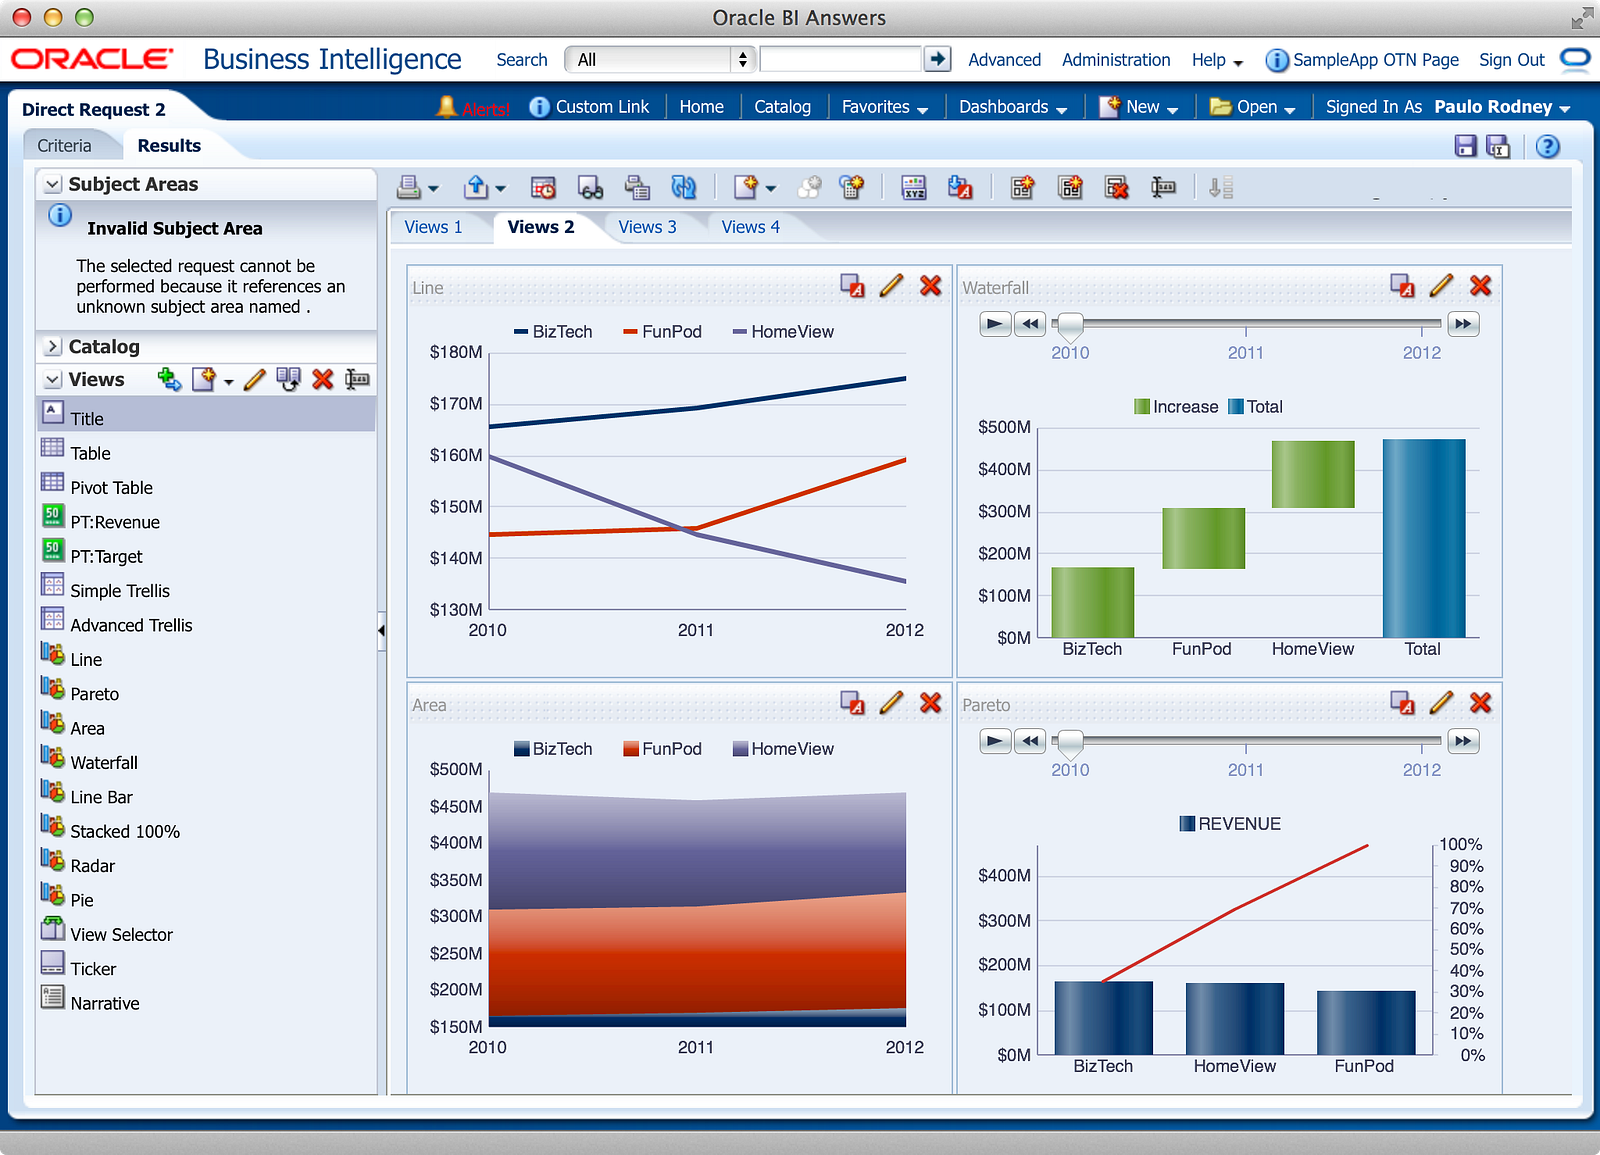Save the analysis with the floppy disk icon

1466,146
